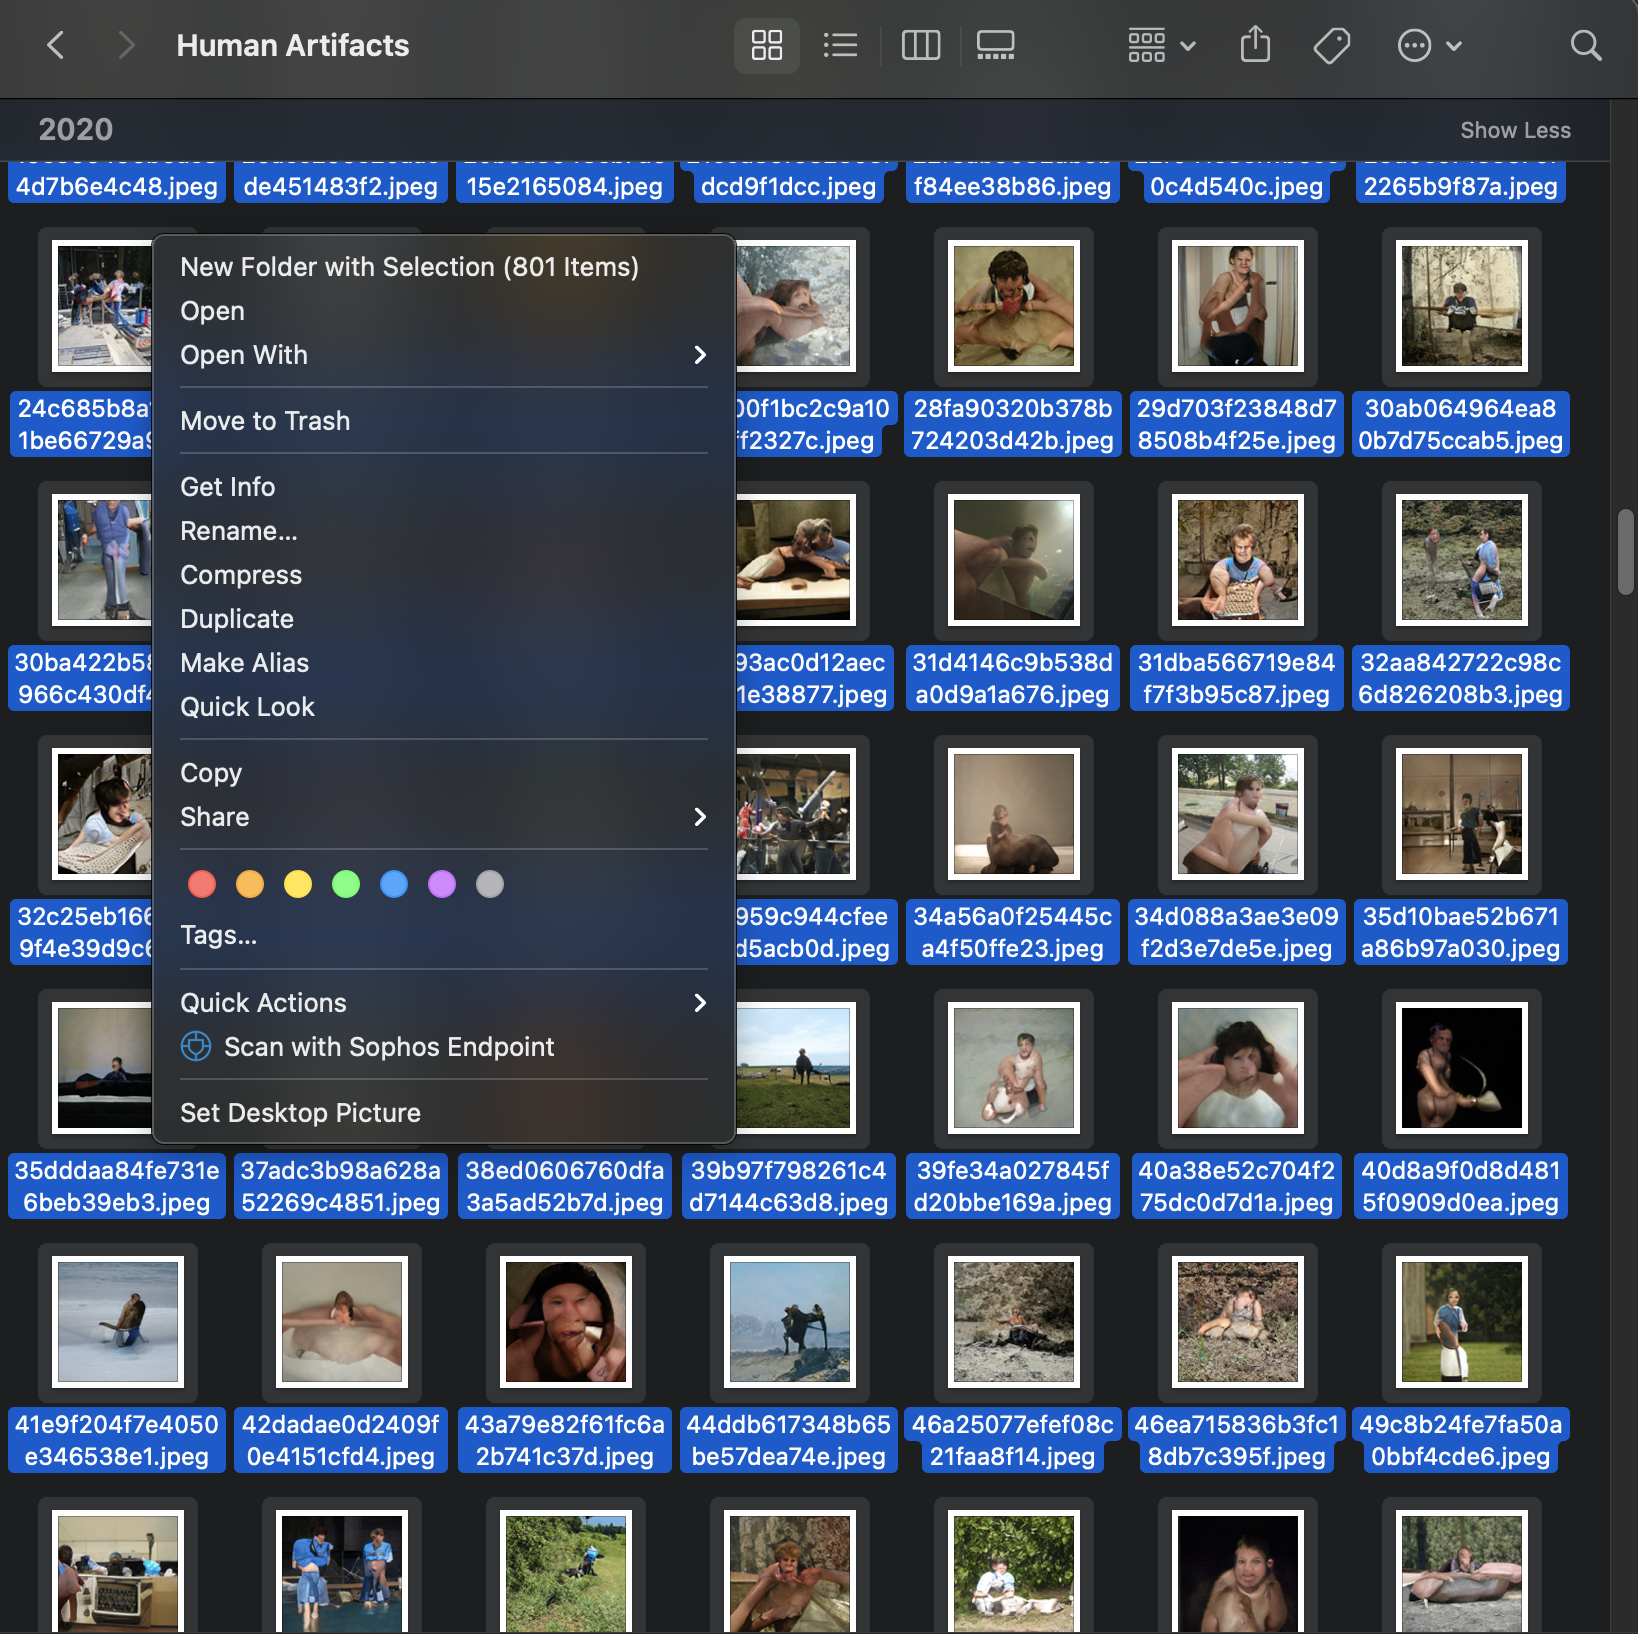This screenshot has height=1634, width=1638.
Task: Click the Share toolbar icon
Action: (x=1255, y=45)
